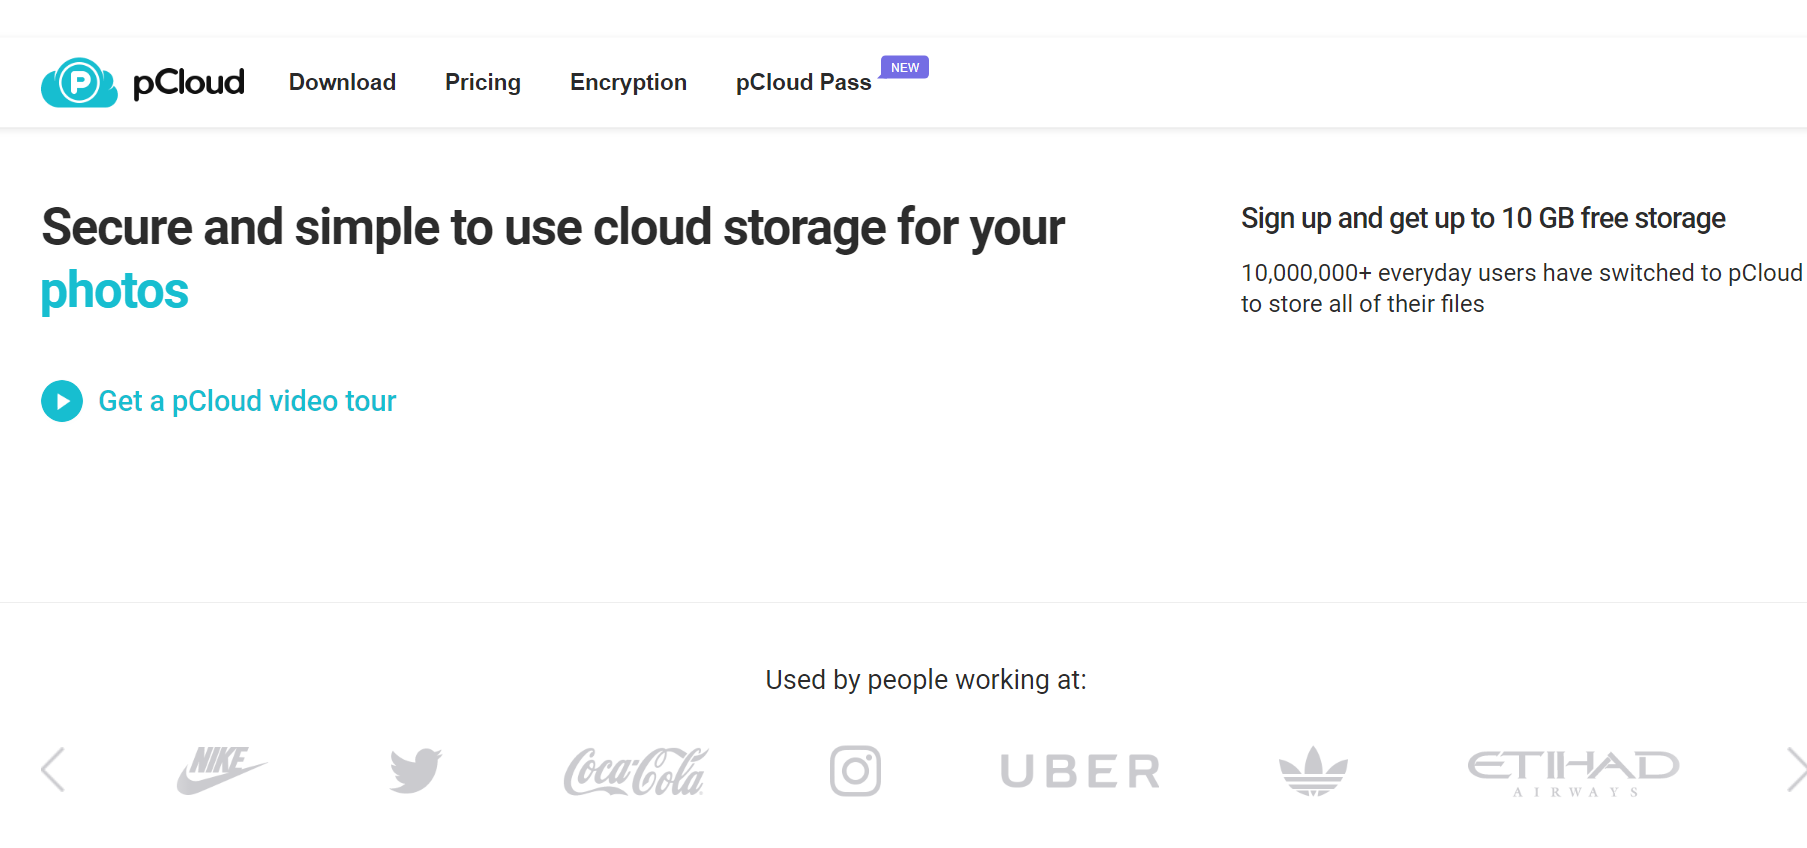Click the Nike logo
Image resolution: width=1807 pixels, height=848 pixels.
(222, 770)
